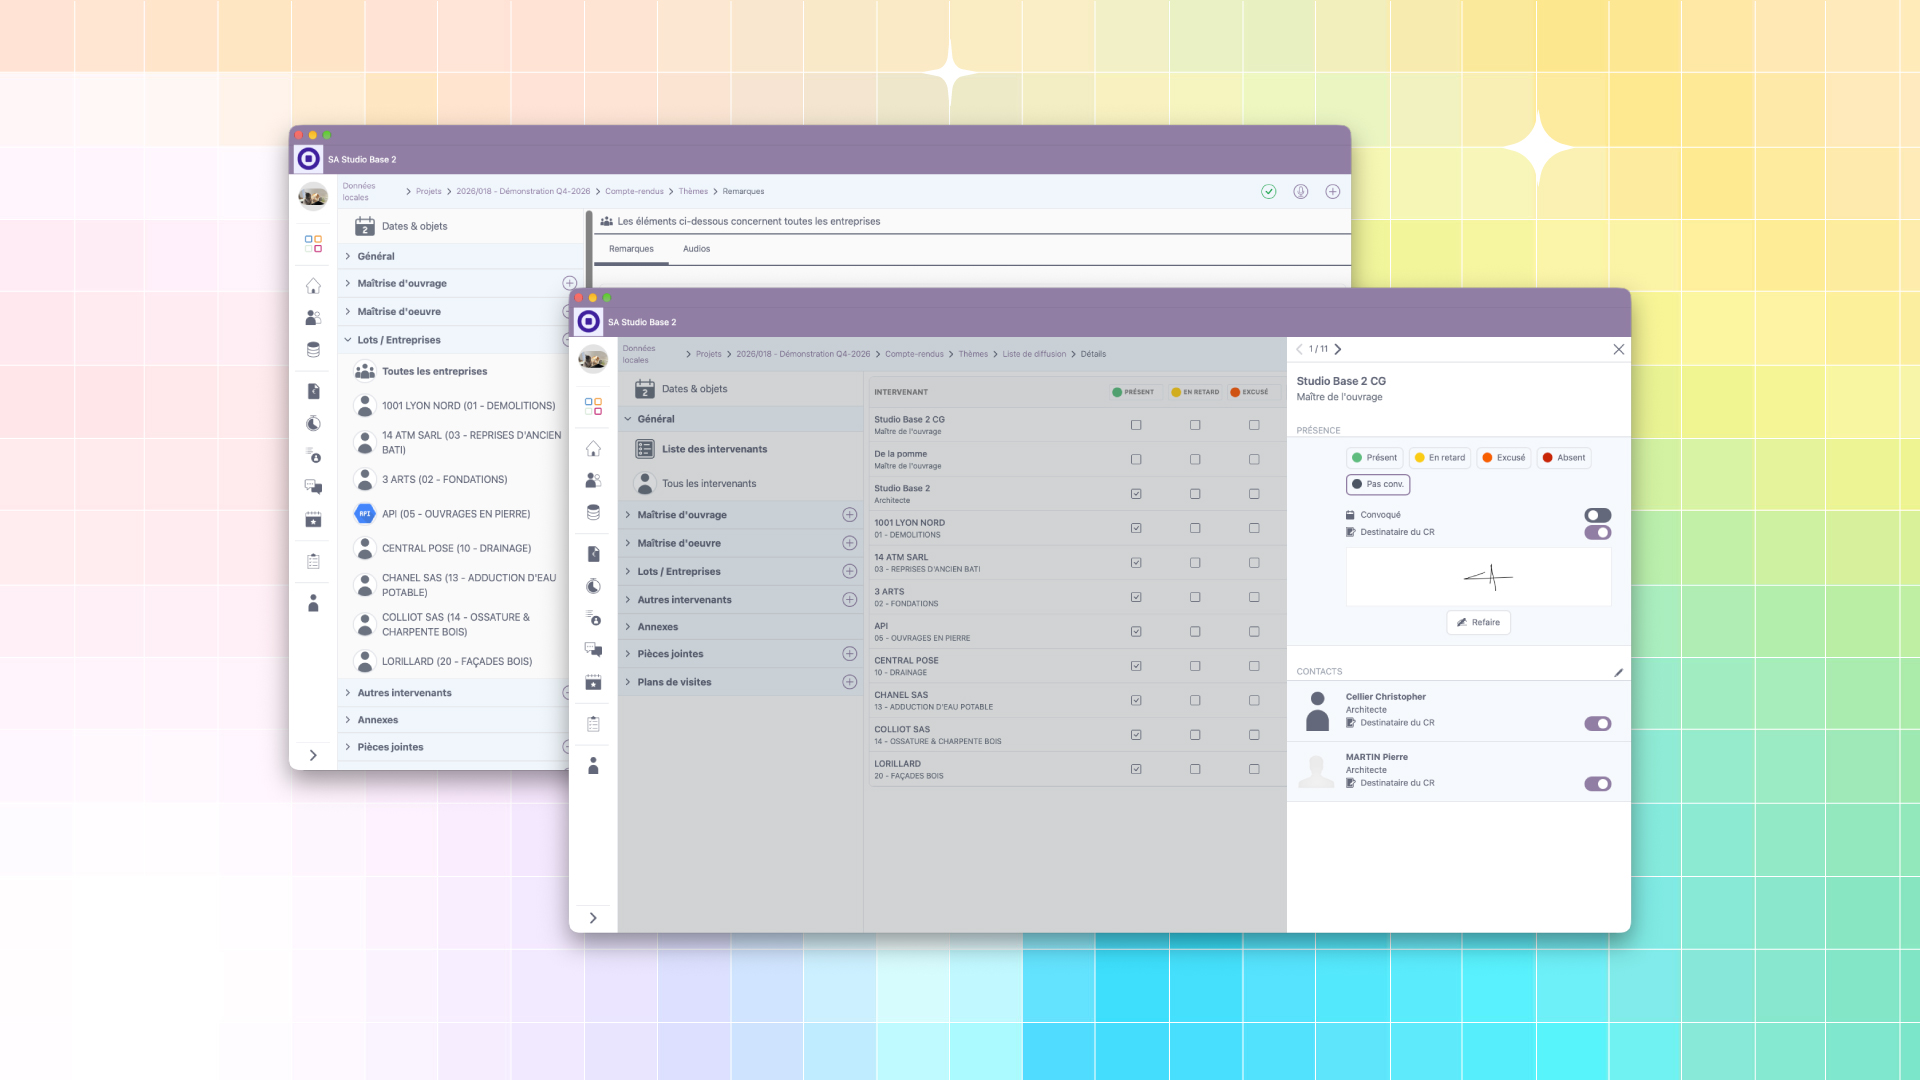Viewport: 1920px width, 1080px height.
Task: Check Excusé box for API row
Action: tap(1254, 632)
